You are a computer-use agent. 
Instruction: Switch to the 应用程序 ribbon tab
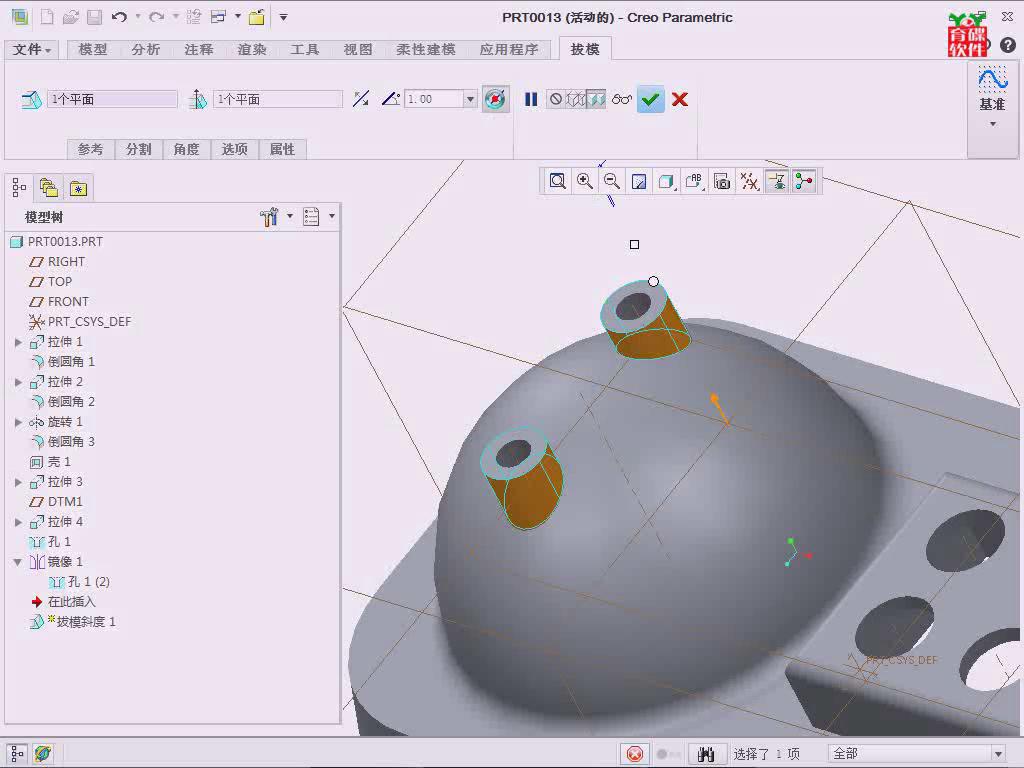[509, 50]
